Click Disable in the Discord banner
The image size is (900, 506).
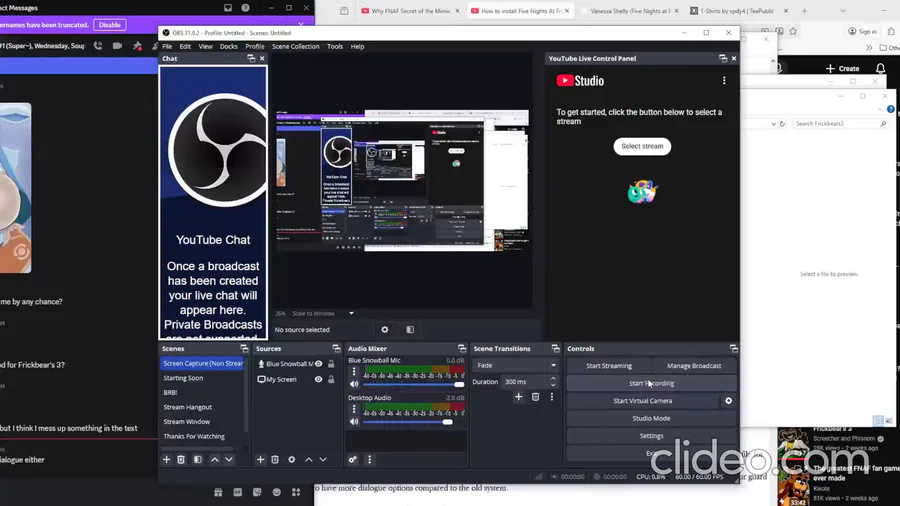pyautogui.click(x=110, y=25)
